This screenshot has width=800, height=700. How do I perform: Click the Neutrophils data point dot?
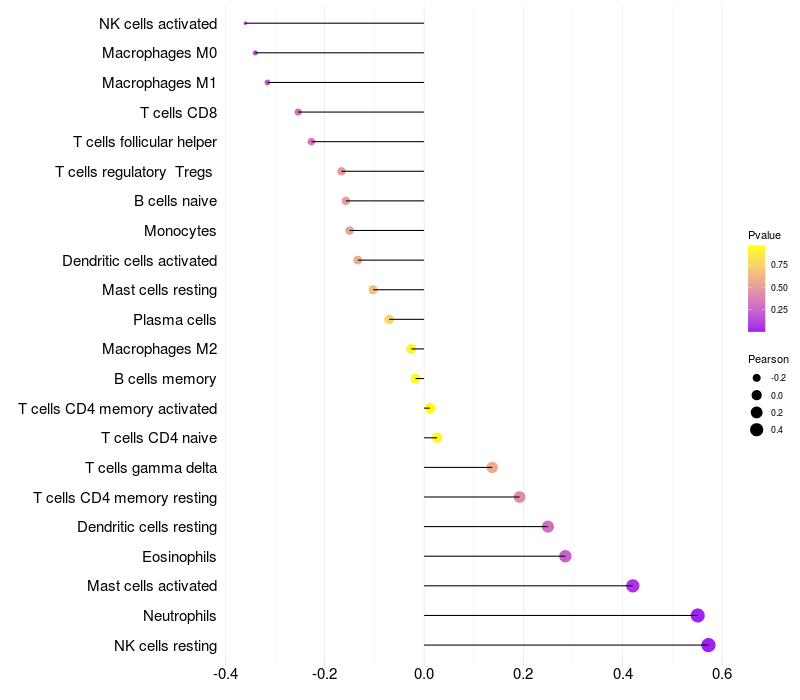(697, 615)
